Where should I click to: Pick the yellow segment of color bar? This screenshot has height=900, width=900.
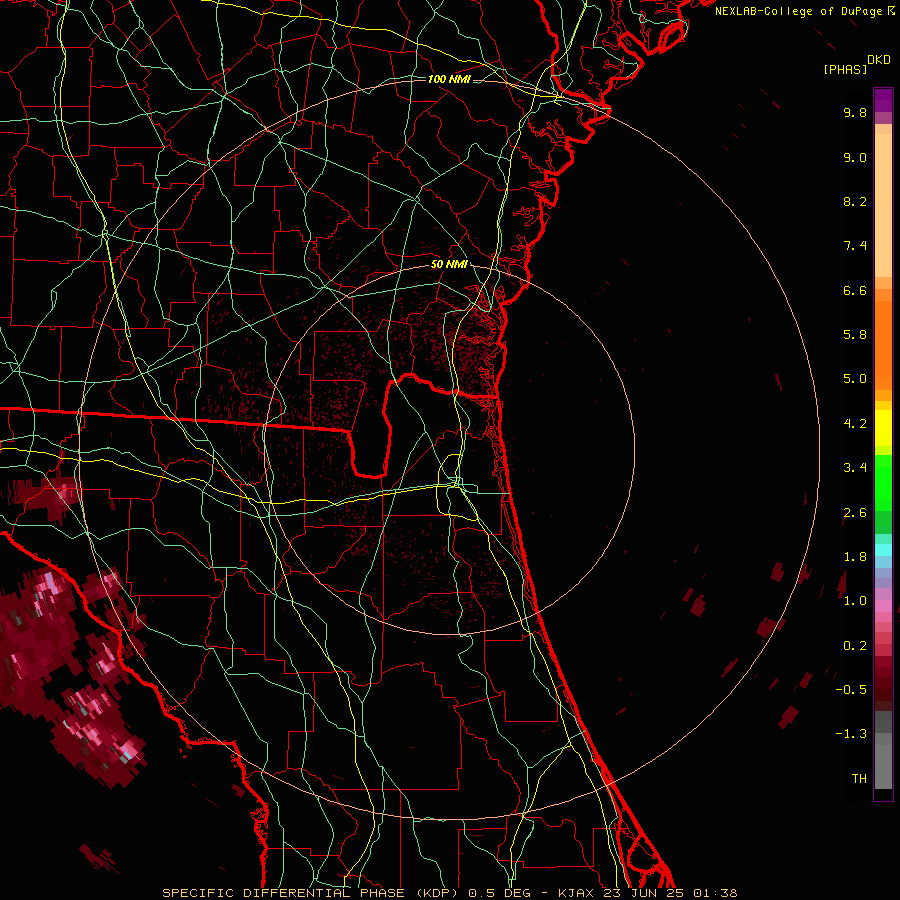coord(883,428)
